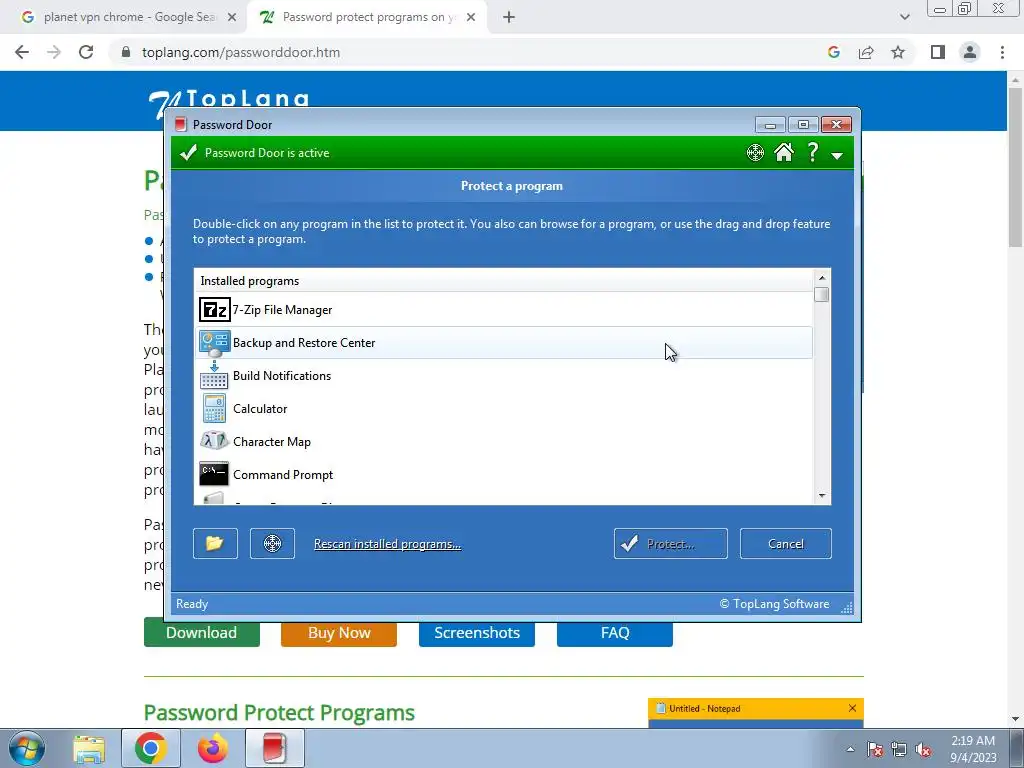
Task: Click the 'Backup and Restore Center' text
Action: coord(304,343)
